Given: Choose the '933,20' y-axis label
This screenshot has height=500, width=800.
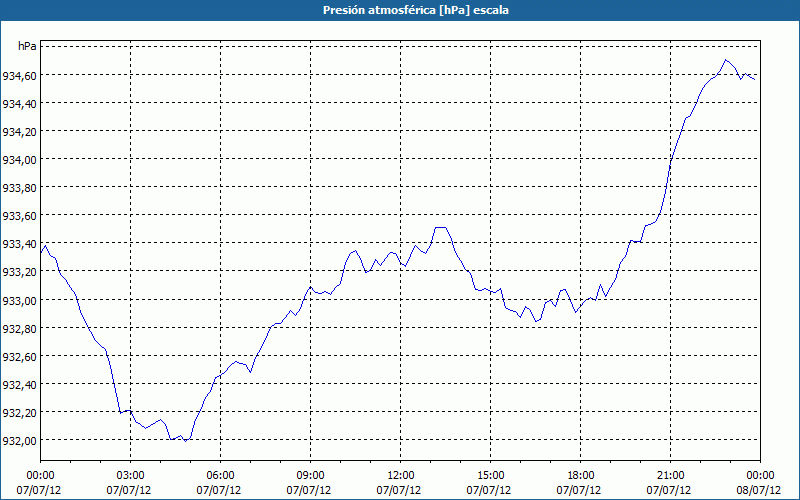Looking at the screenshot, I should [x=19, y=272].
